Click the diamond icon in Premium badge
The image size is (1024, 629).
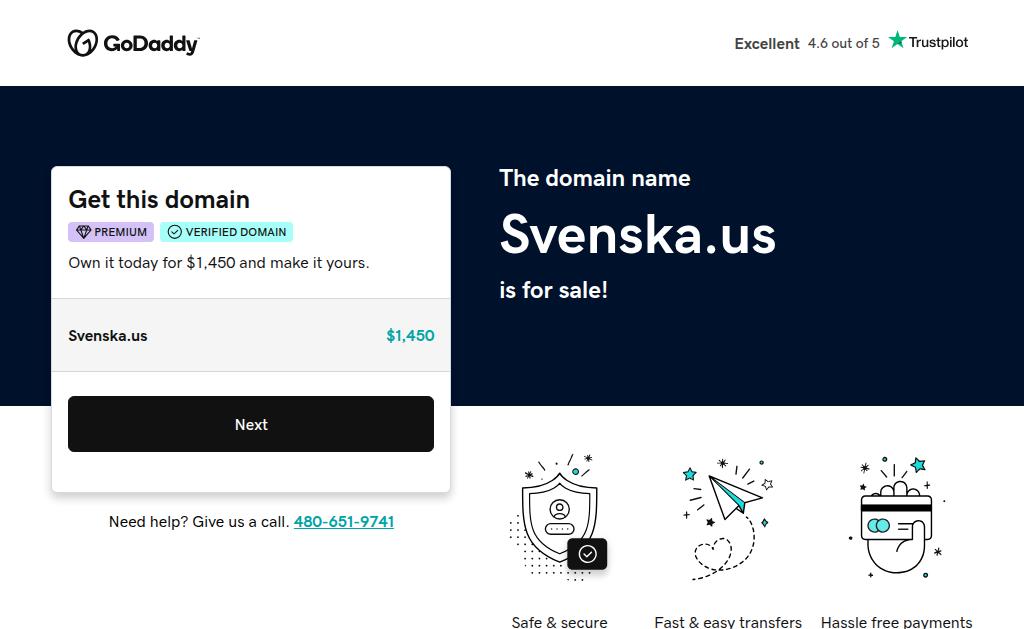83,232
